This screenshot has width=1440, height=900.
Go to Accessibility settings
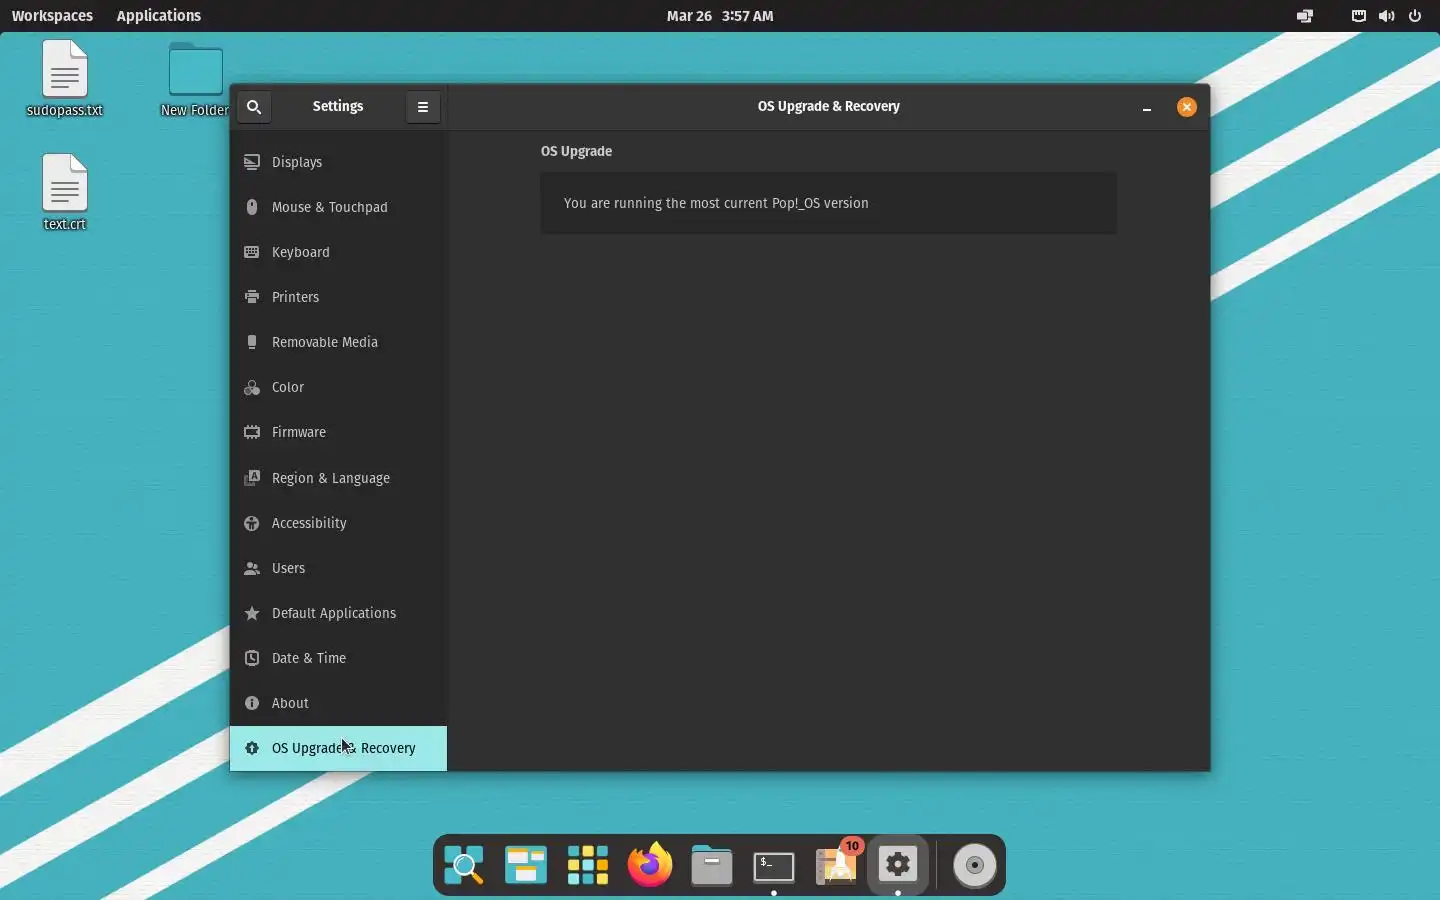tap(339, 523)
